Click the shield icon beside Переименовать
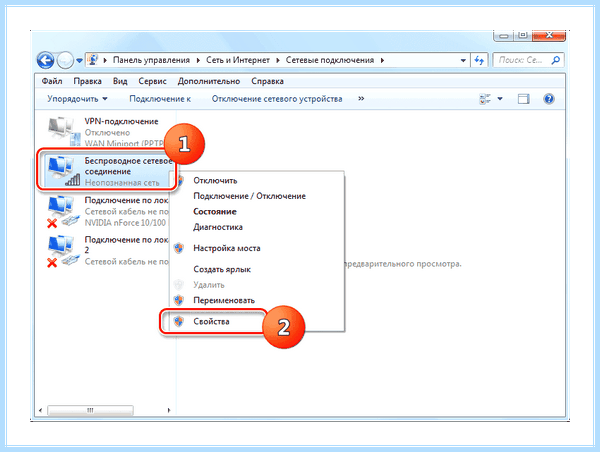This screenshot has height=452, width=600. click(x=179, y=300)
